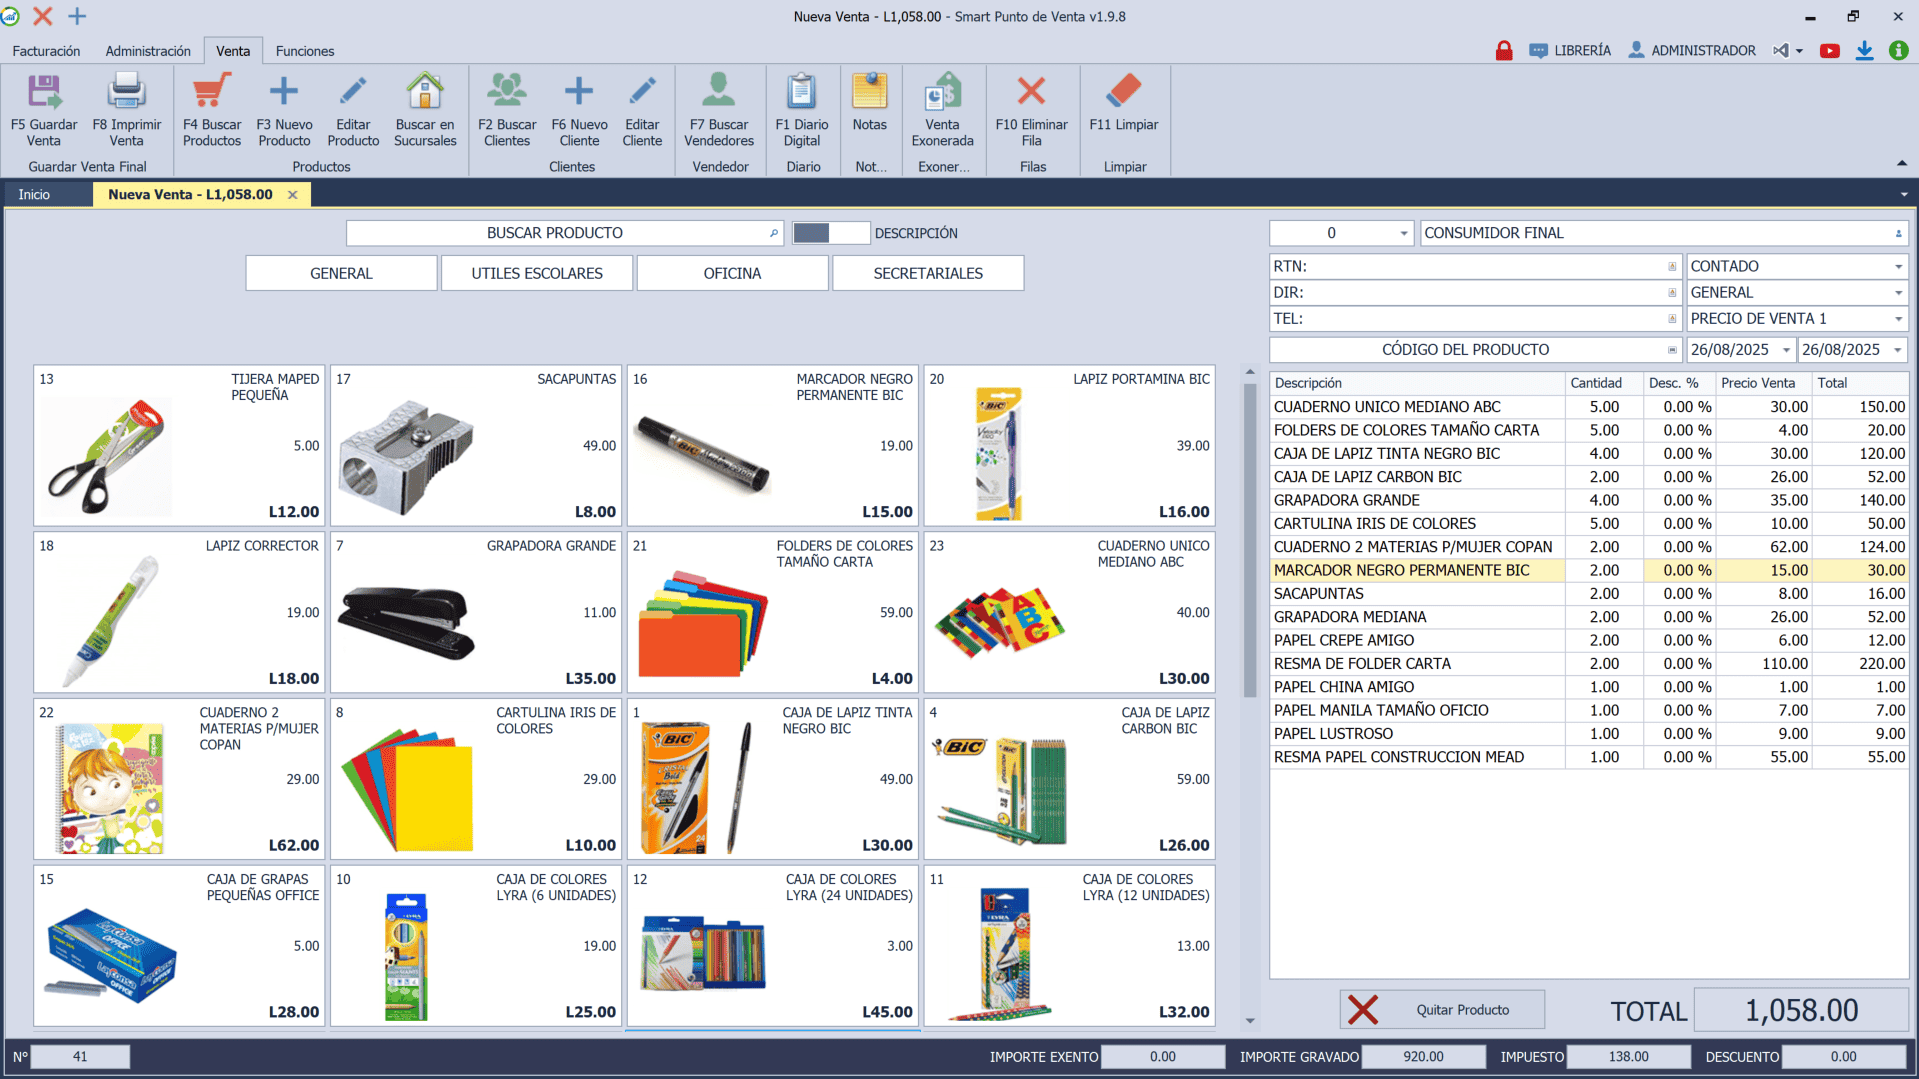Open the first date 26/08/2025 dropdown
Screen dimensions: 1919x1079
[x=1786, y=350]
